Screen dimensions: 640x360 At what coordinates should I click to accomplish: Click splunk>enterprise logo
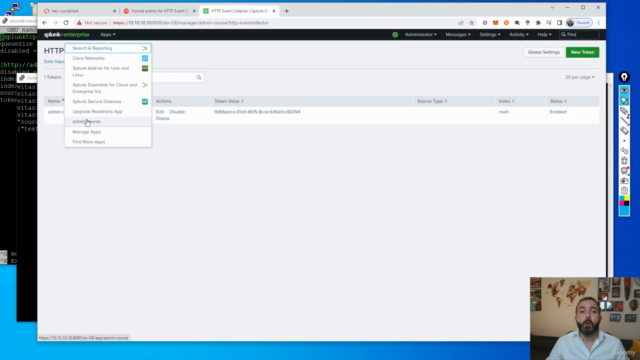(67, 35)
